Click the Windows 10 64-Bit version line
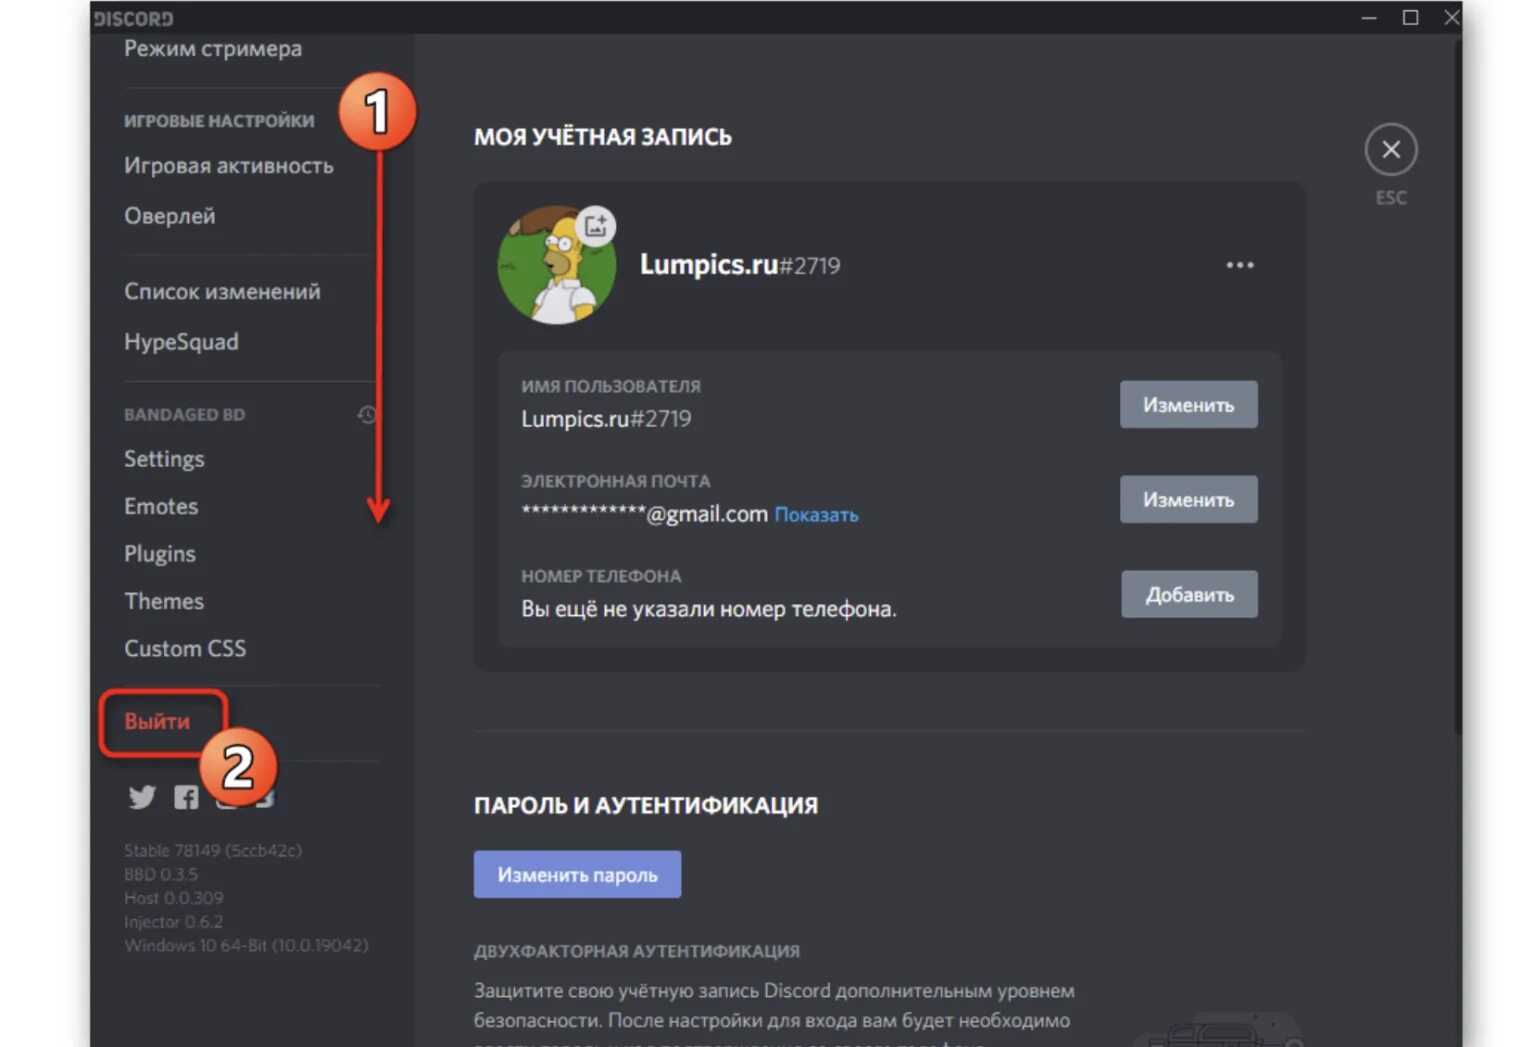The height and width of the screenshot is (1047, 1536). point(246,946)
